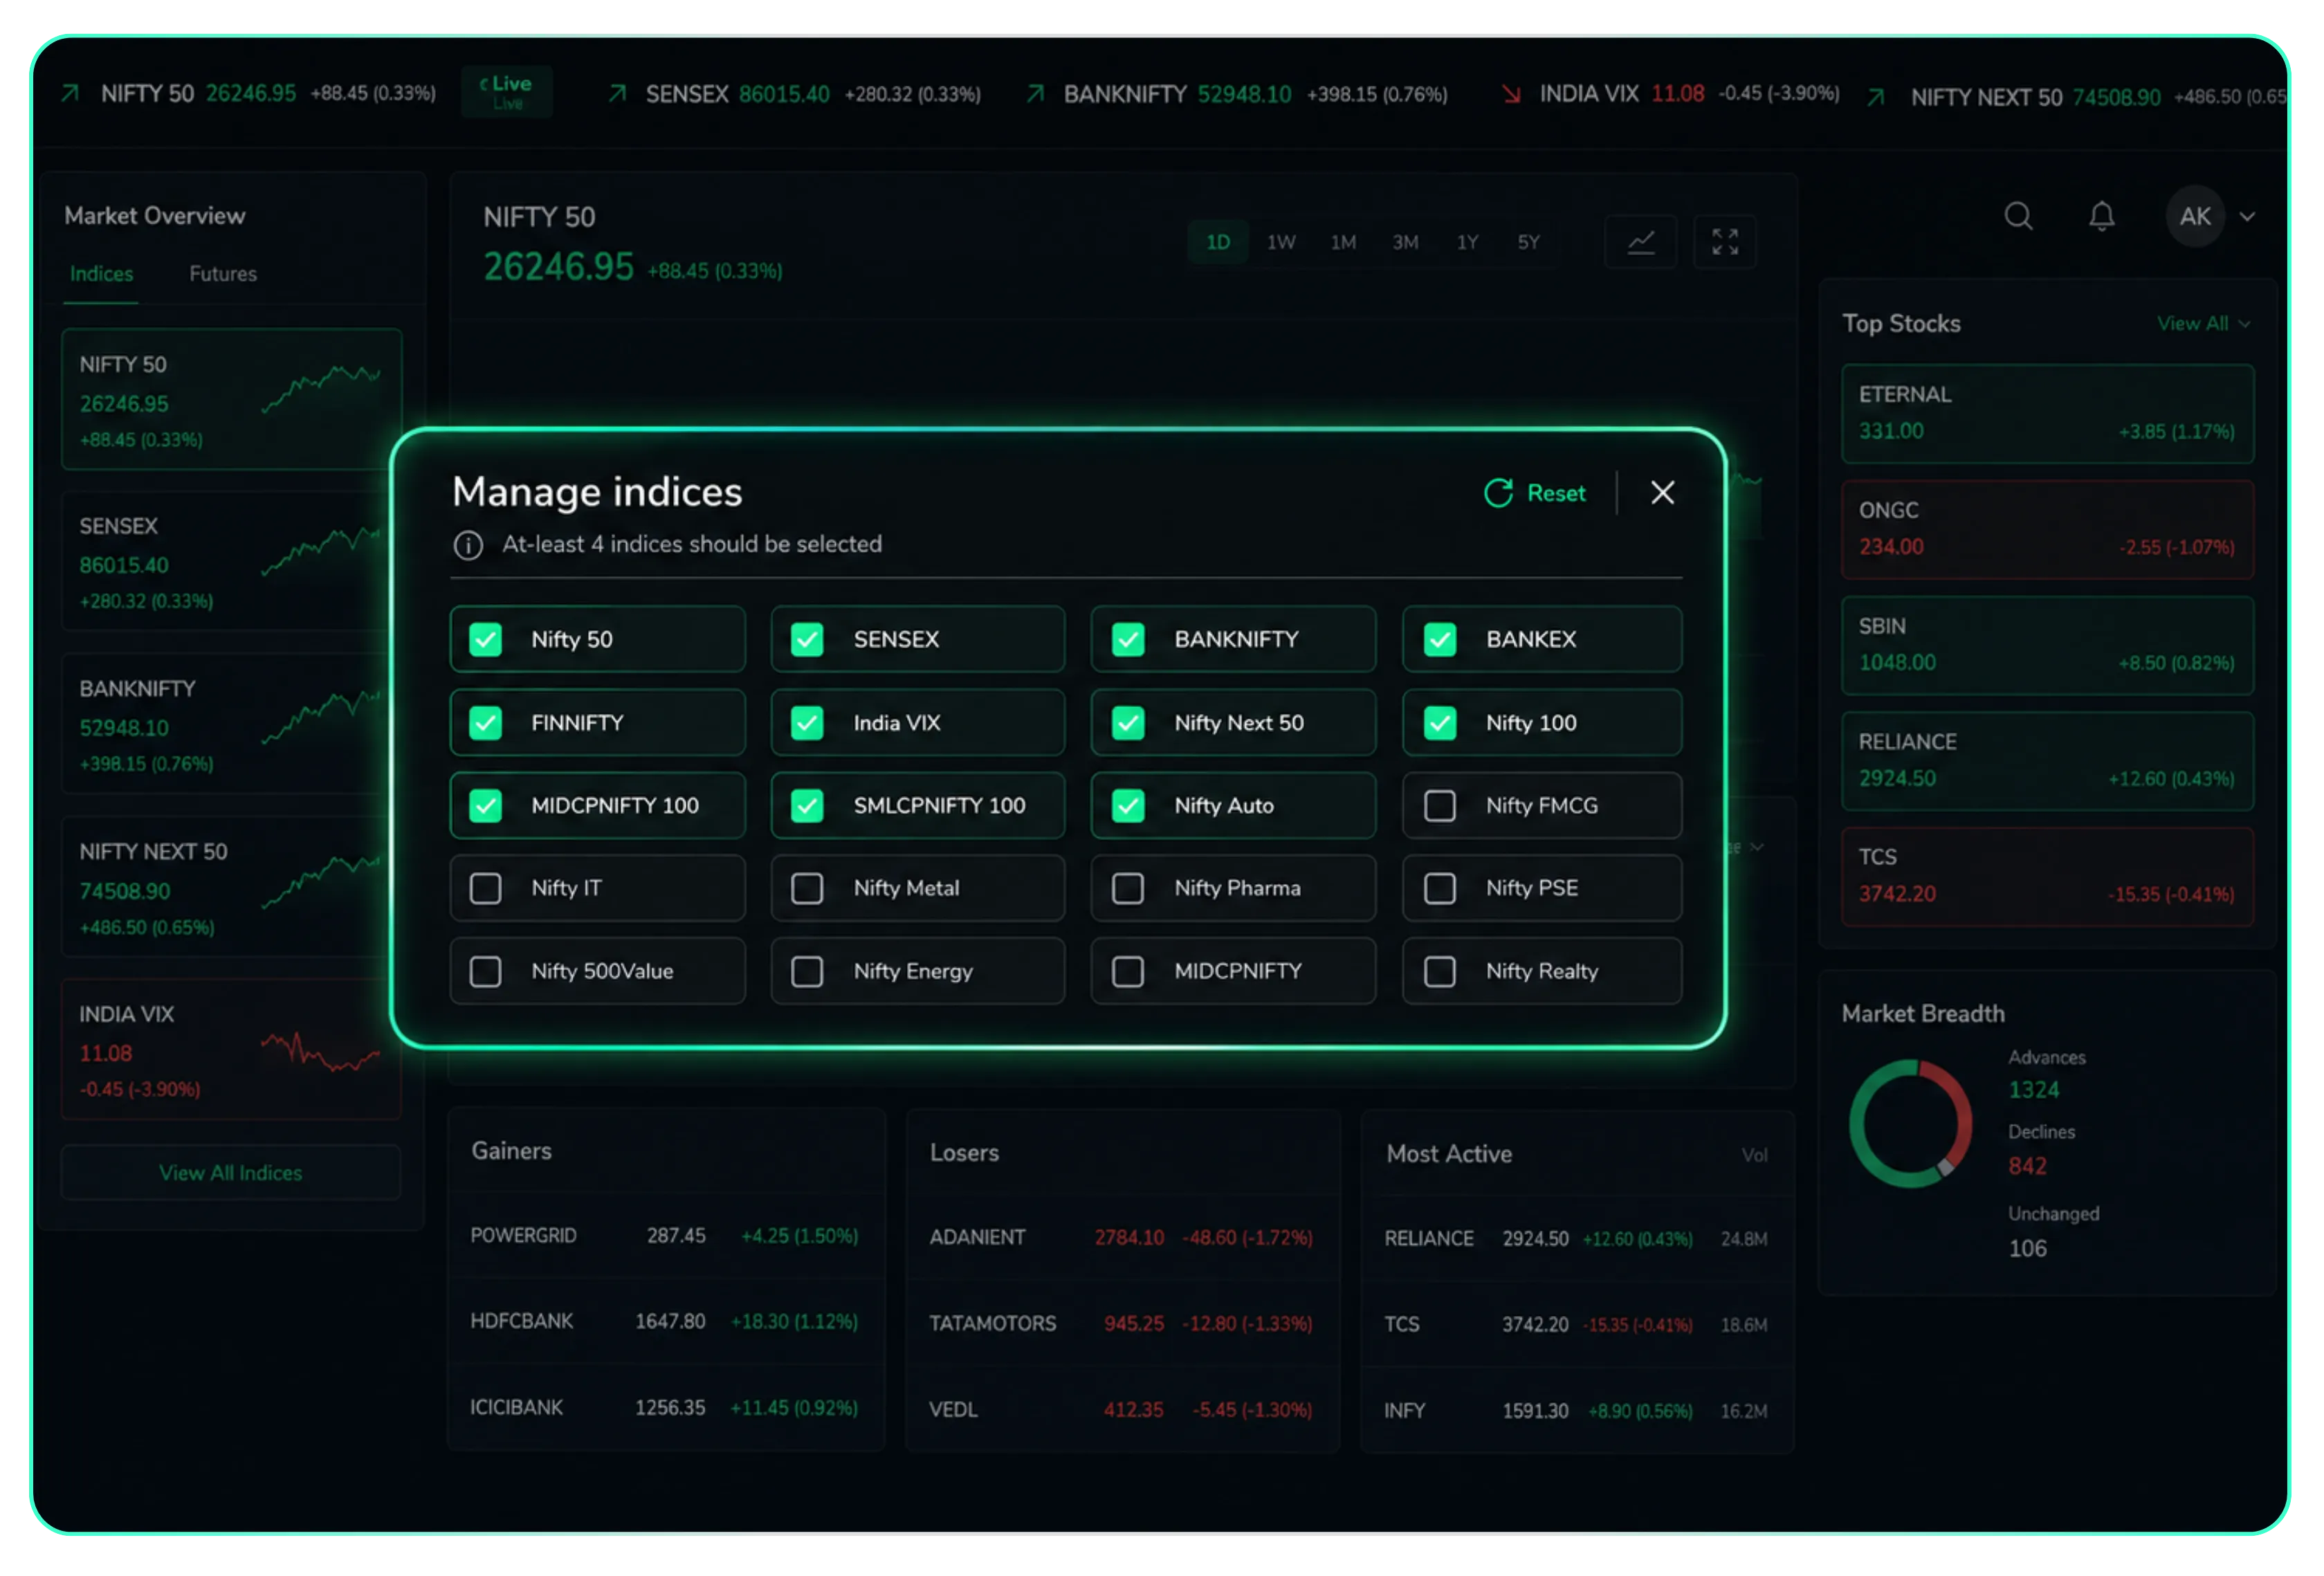Open the Top Stocks View All dropdown

[2203, 324]
